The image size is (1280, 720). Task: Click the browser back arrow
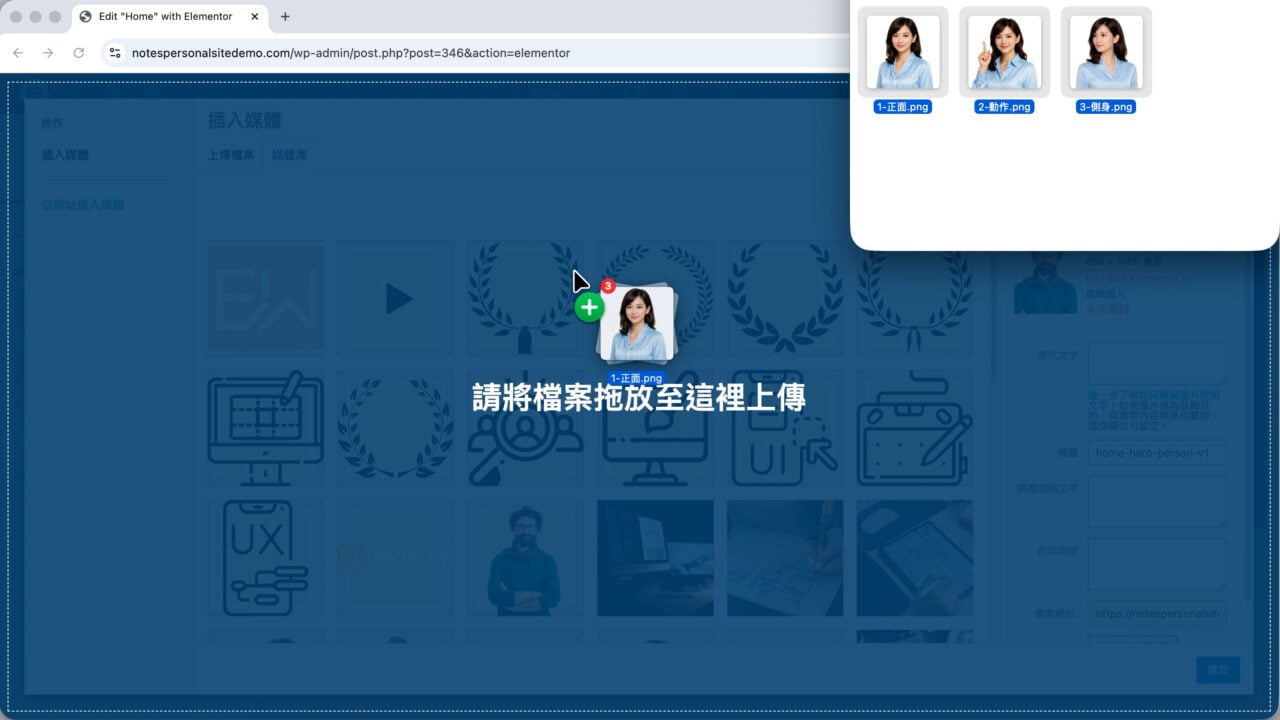click(x=18, y=53)
